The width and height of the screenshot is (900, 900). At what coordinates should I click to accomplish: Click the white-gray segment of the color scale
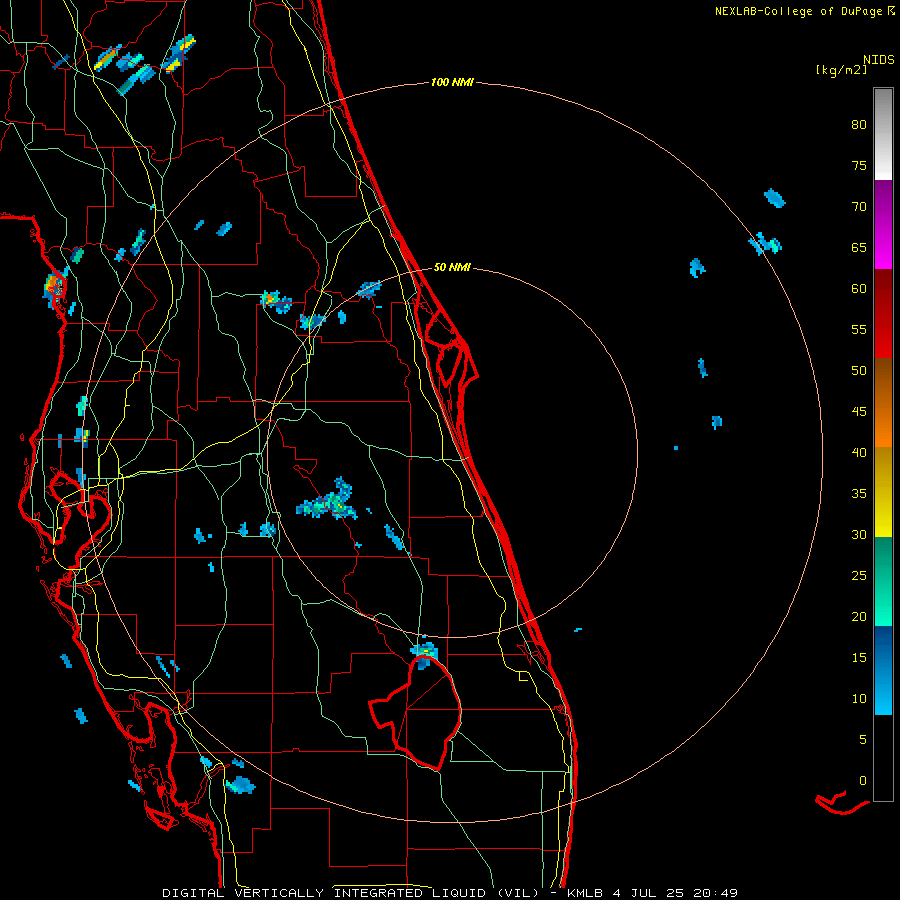(x=883, y=134)
